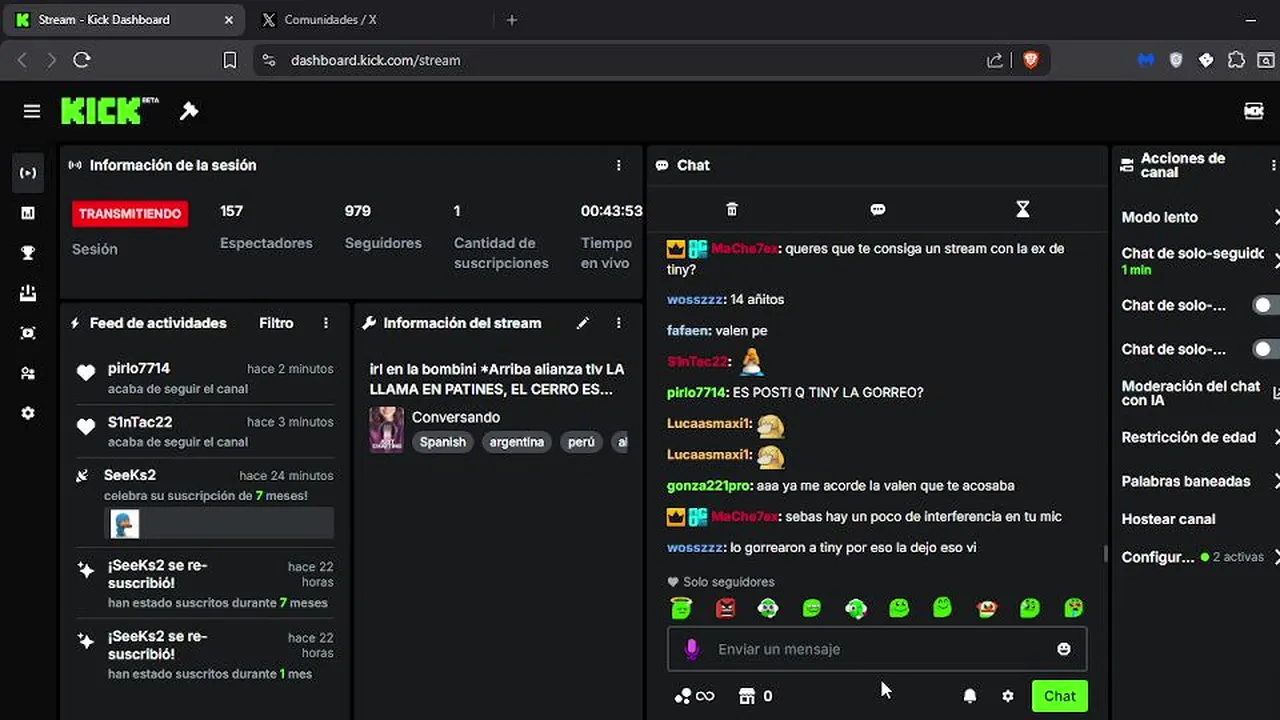Click the purple microphone icon in the message box
Viewport: 1280px width, 720px height.
coord(691,649)
